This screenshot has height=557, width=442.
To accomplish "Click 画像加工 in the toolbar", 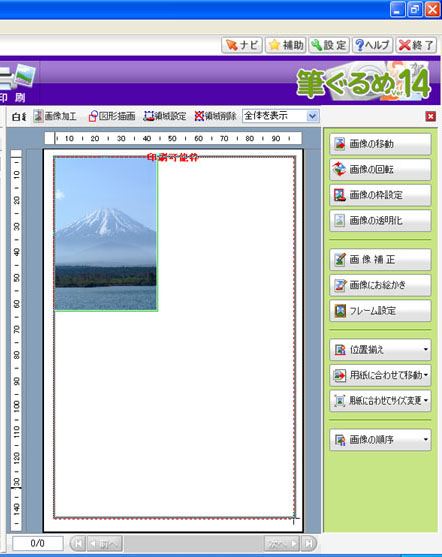I will 55,116.
